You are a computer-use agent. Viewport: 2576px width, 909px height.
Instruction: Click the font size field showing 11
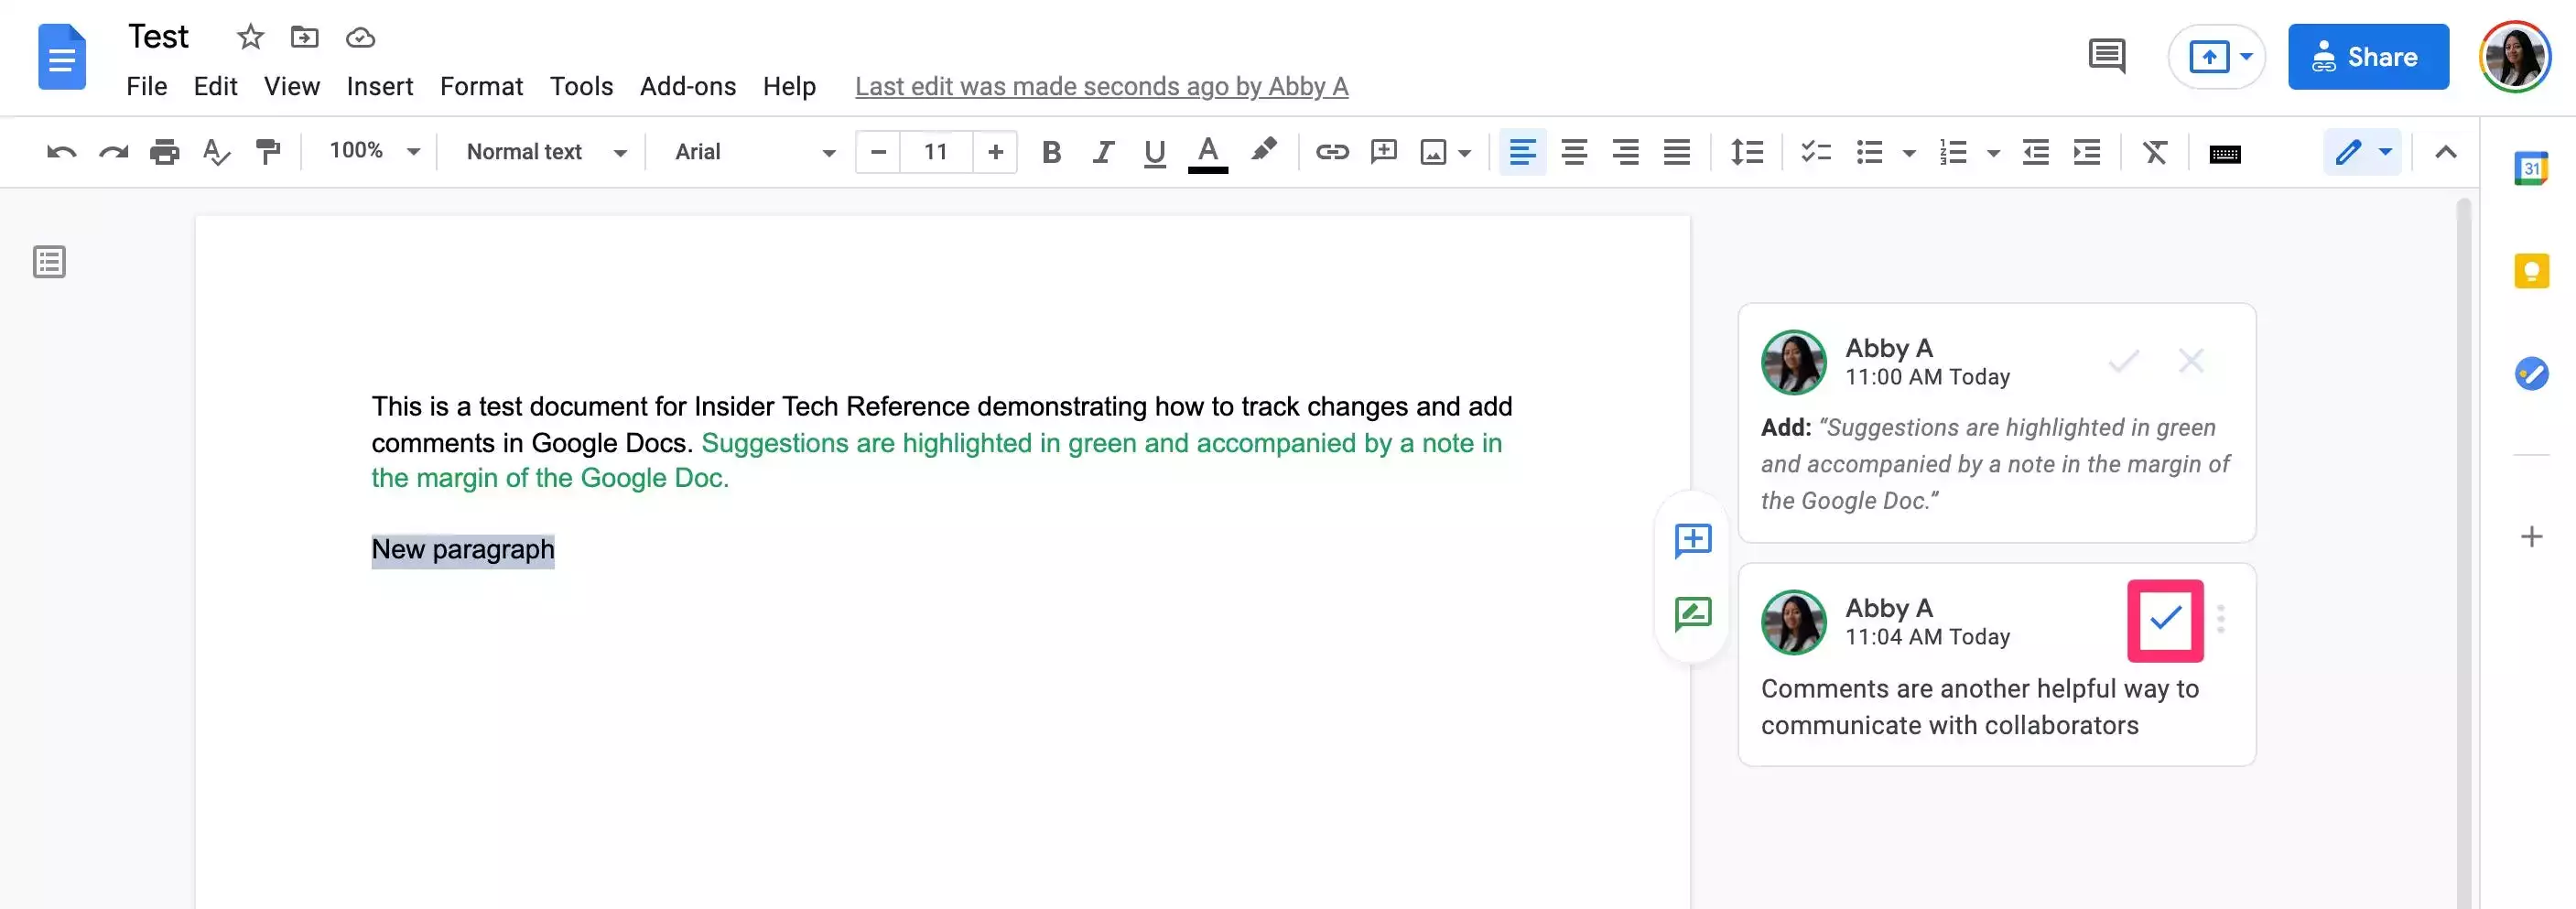[x=935, y=152]
